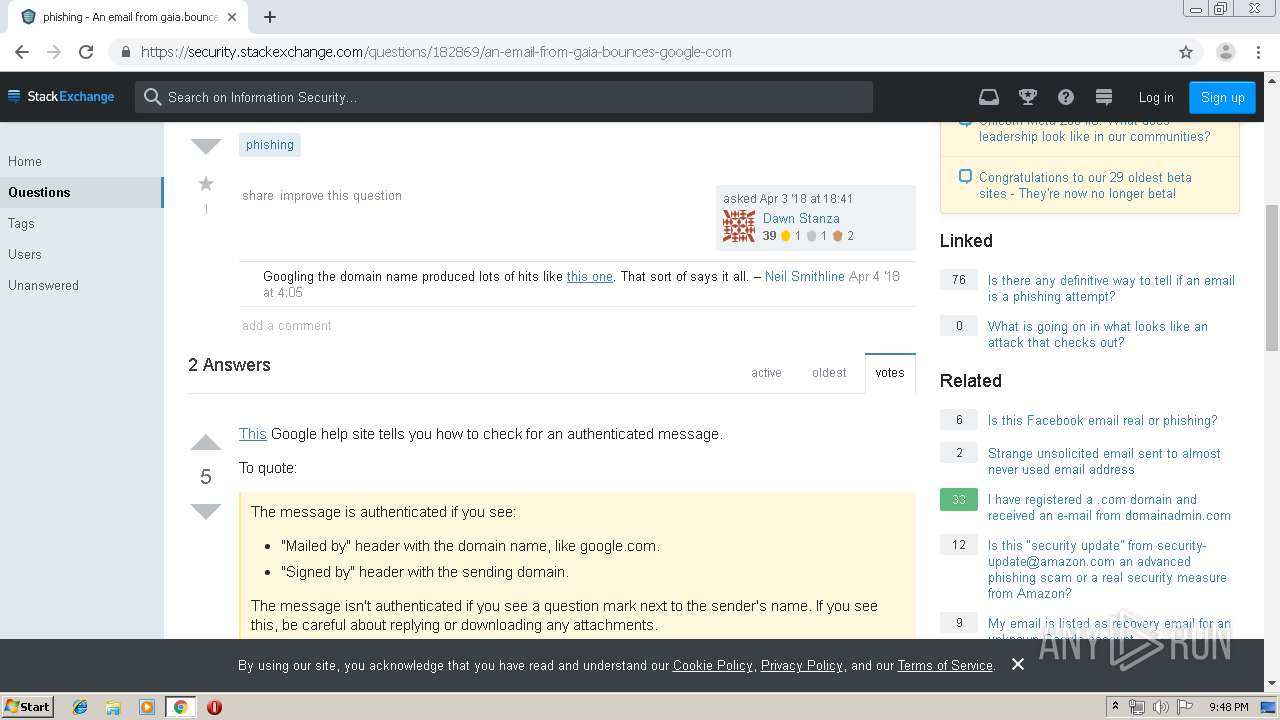Click the Sign up button
The image size is (1280, 720).
tap(1222, 97)
